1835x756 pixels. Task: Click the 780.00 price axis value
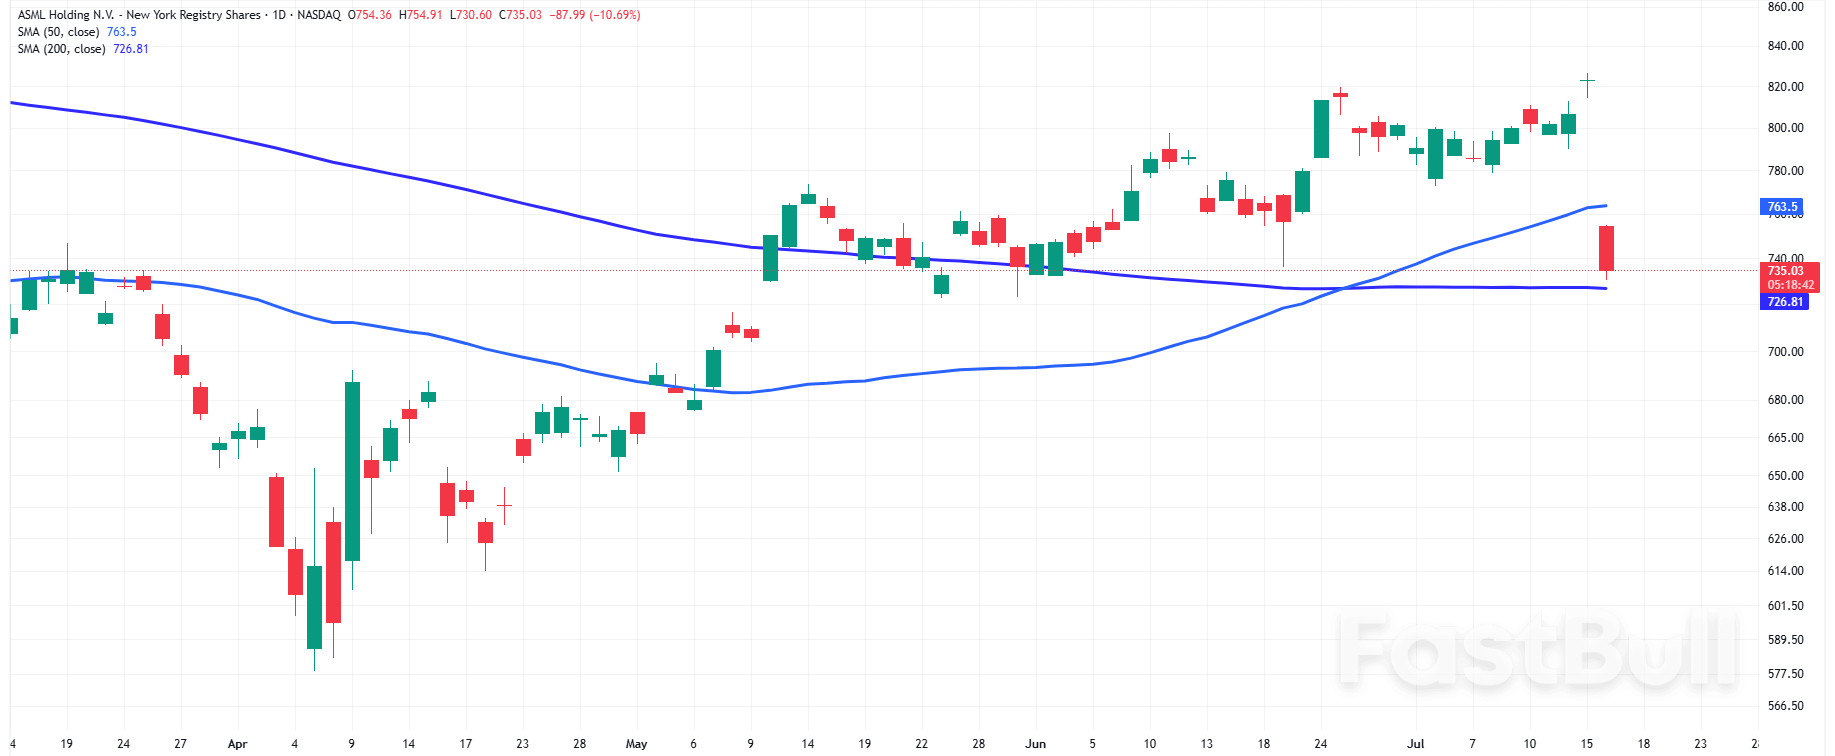pyautogui.click(x=1785, y=171)
